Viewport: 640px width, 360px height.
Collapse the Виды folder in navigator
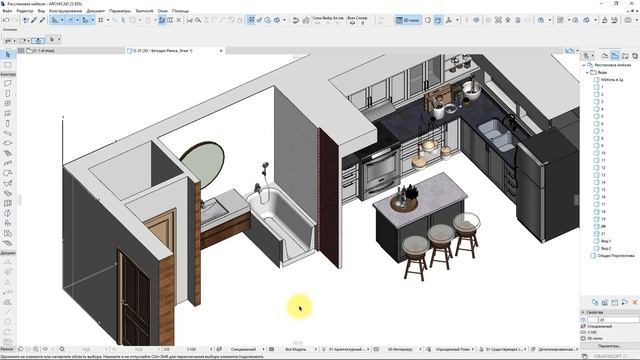point(587,72)
